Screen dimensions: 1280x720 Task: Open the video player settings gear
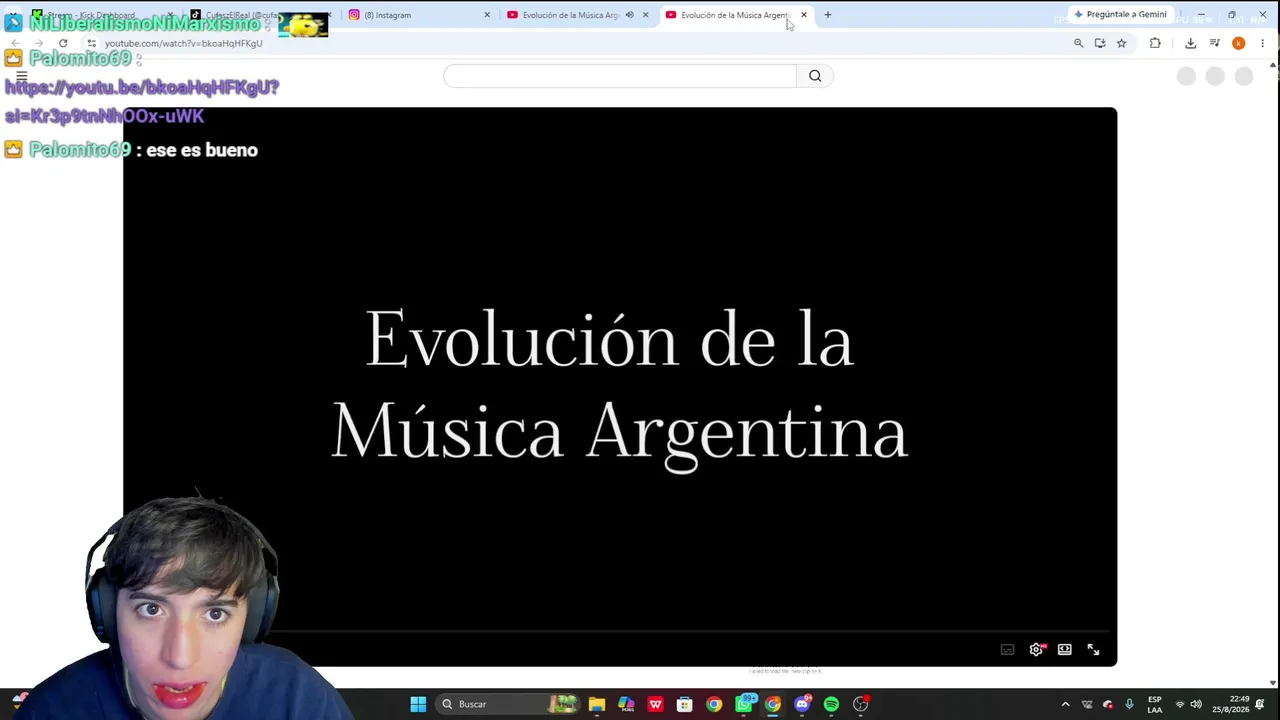1036,650
